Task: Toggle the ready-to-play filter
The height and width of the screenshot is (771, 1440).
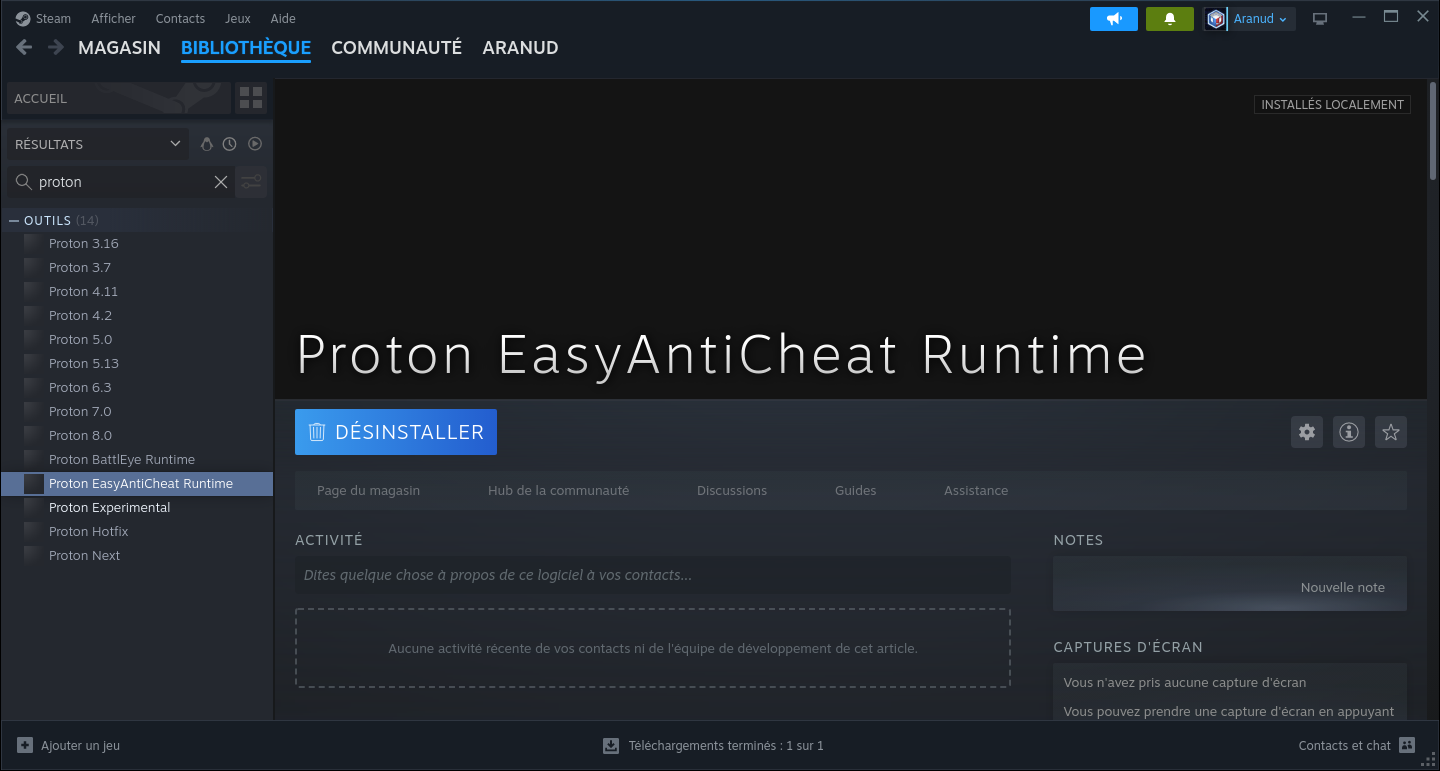Action: tap(255, 144)
